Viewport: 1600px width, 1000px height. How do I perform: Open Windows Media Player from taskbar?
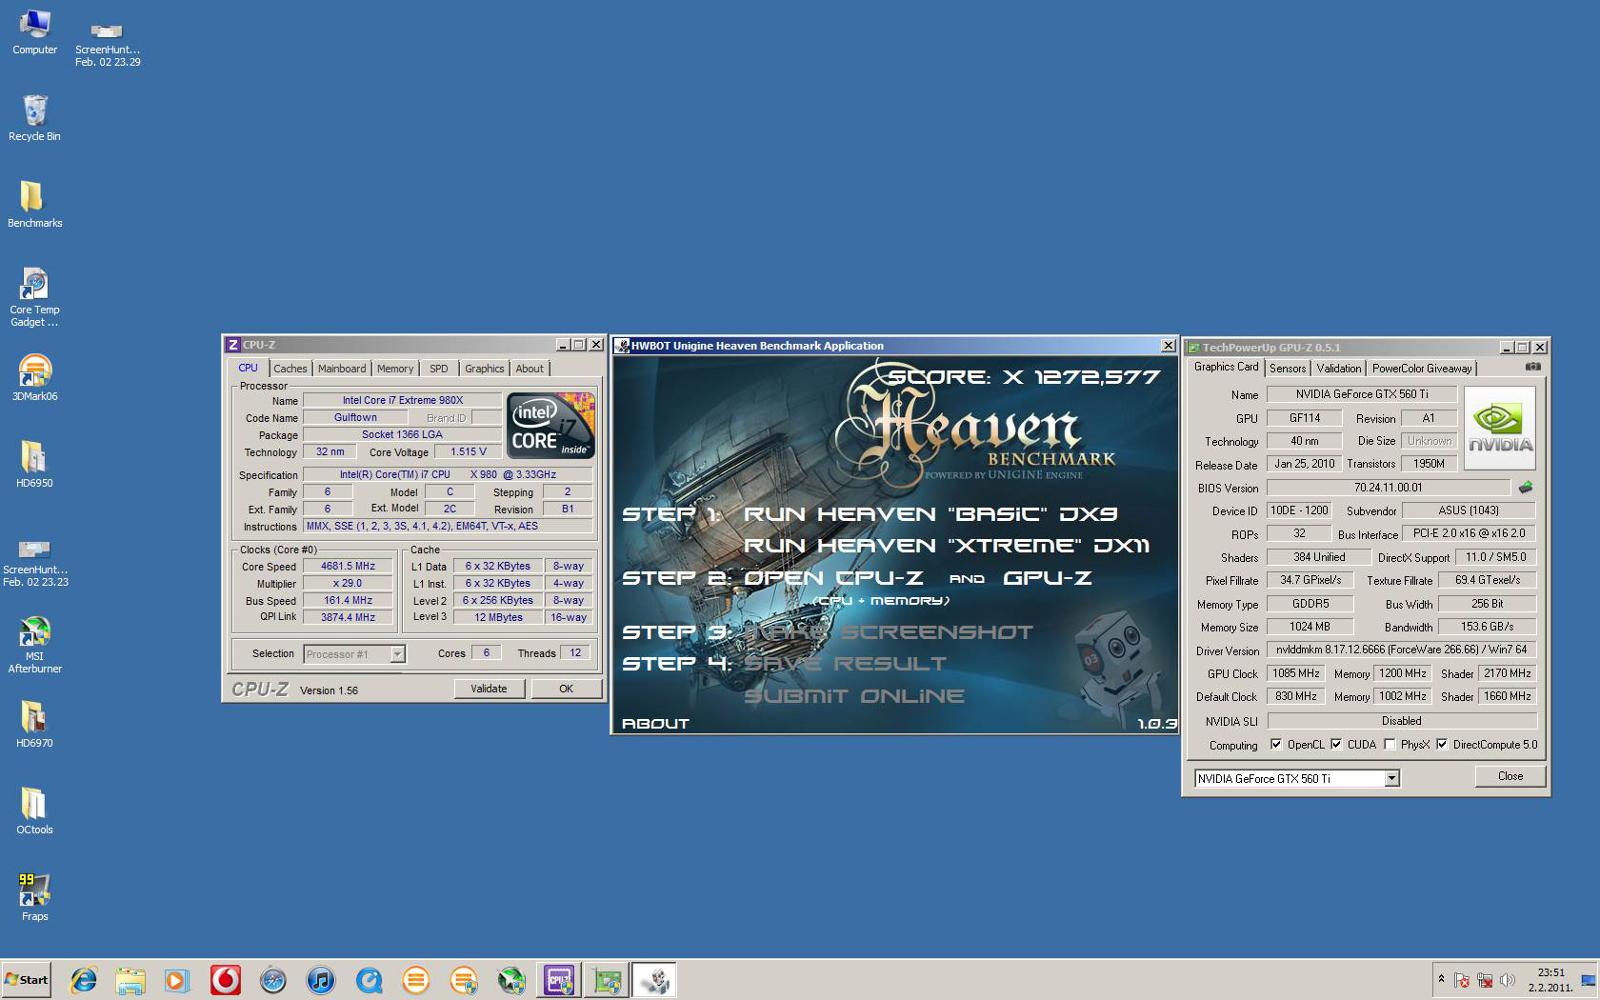click(177, 981)
